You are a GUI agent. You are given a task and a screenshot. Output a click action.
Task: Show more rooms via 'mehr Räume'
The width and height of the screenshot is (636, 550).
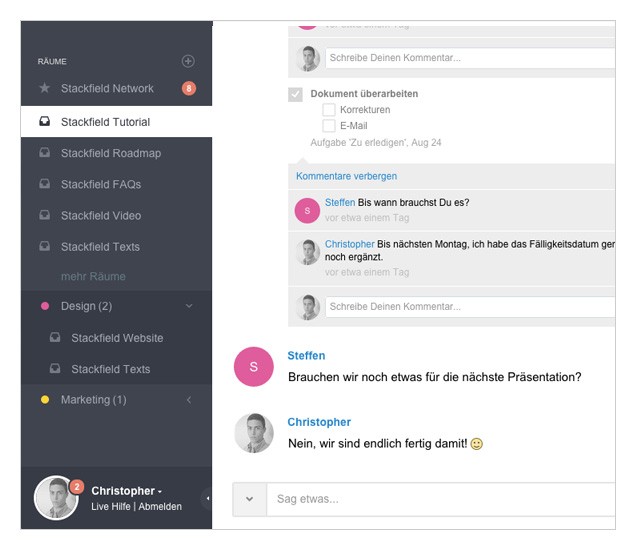click(x=93, y=277)
